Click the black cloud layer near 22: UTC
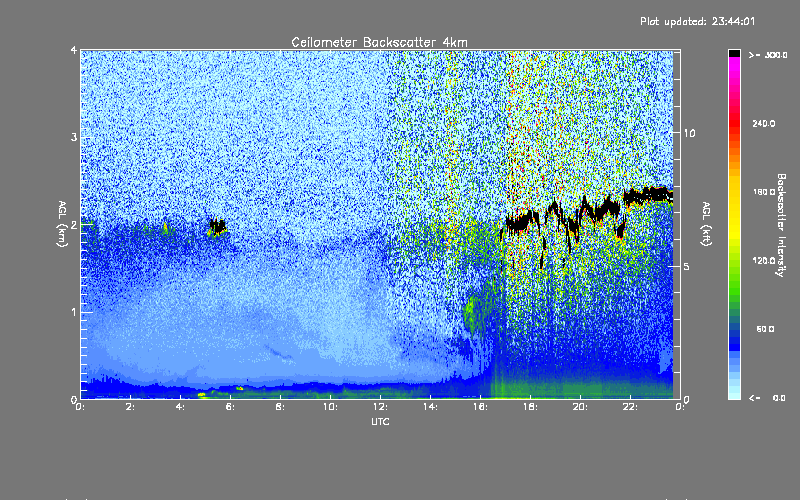This screenshot has height=500, width=800. tap(648, 196)
